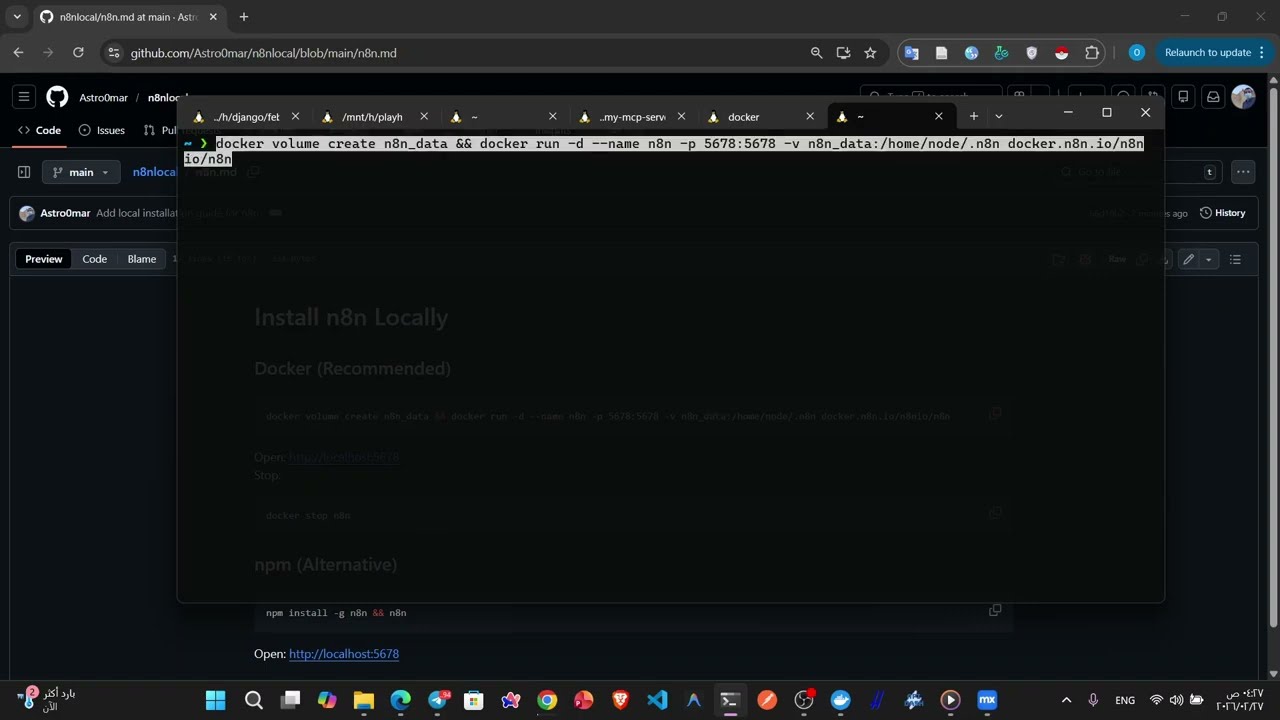The height and width of the screenshot is (720, 1280).
Task: Toggle microphone in system tray
Action: click(x=1093, y=700)
